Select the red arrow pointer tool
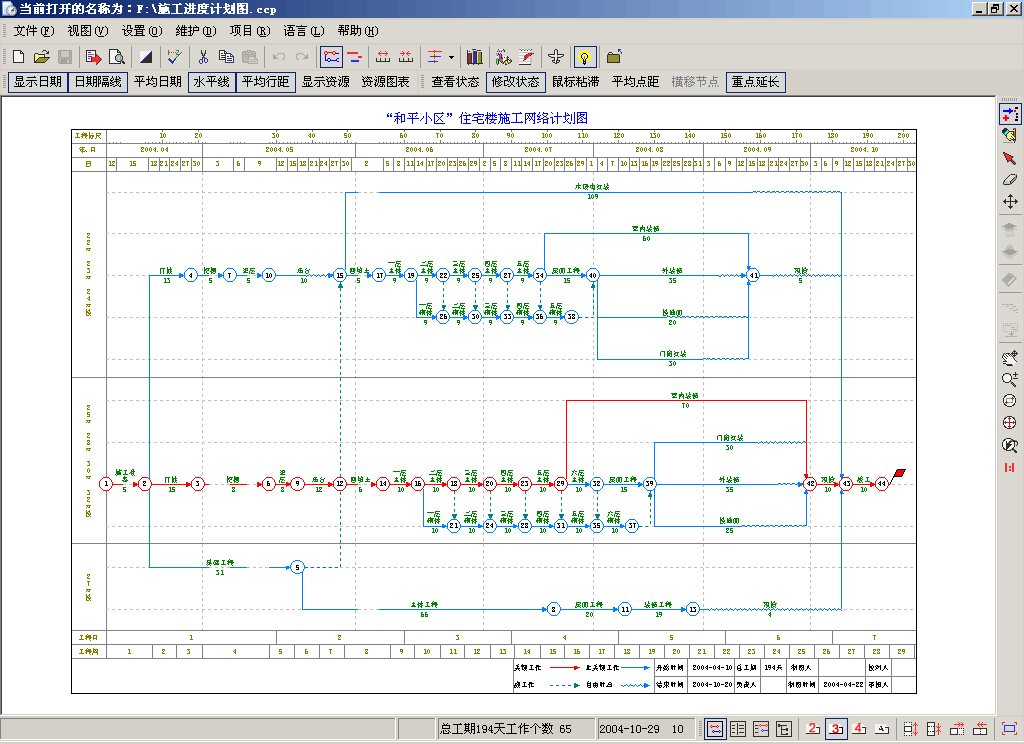 pyautogui.click(x=1010, y=158)
